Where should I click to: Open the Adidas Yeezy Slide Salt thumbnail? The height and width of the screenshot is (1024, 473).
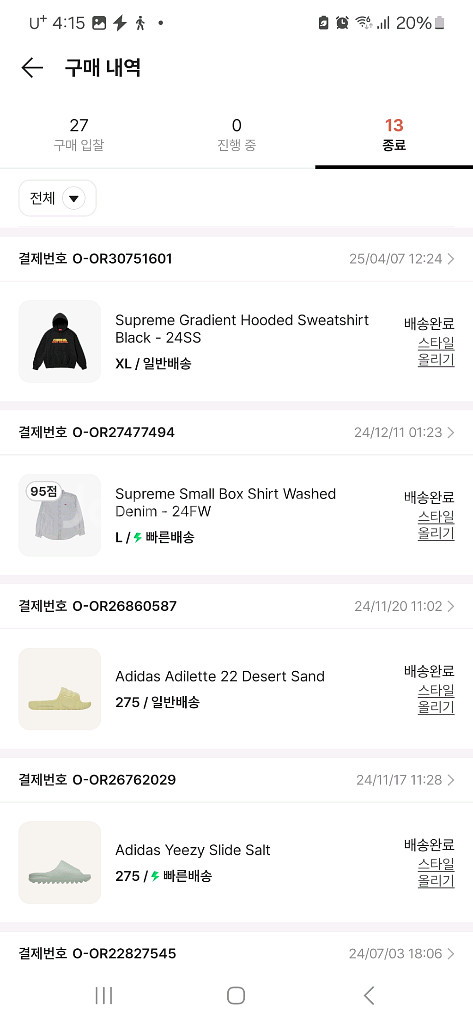tap(59, 863)
